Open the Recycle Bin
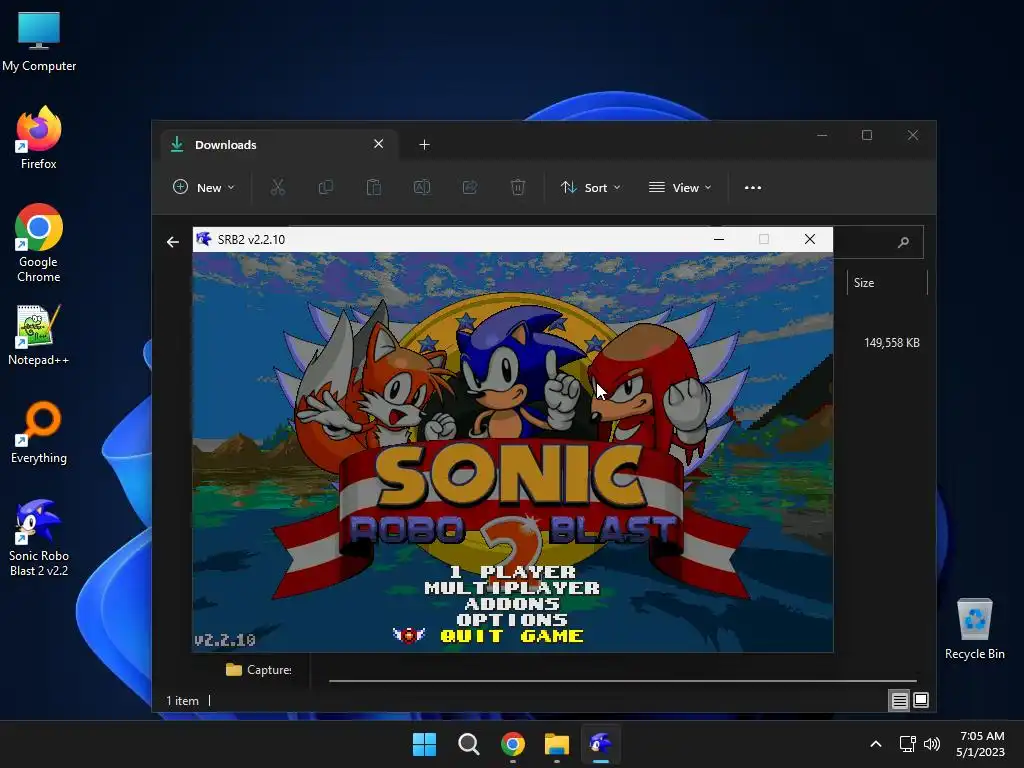 [974, 629]
